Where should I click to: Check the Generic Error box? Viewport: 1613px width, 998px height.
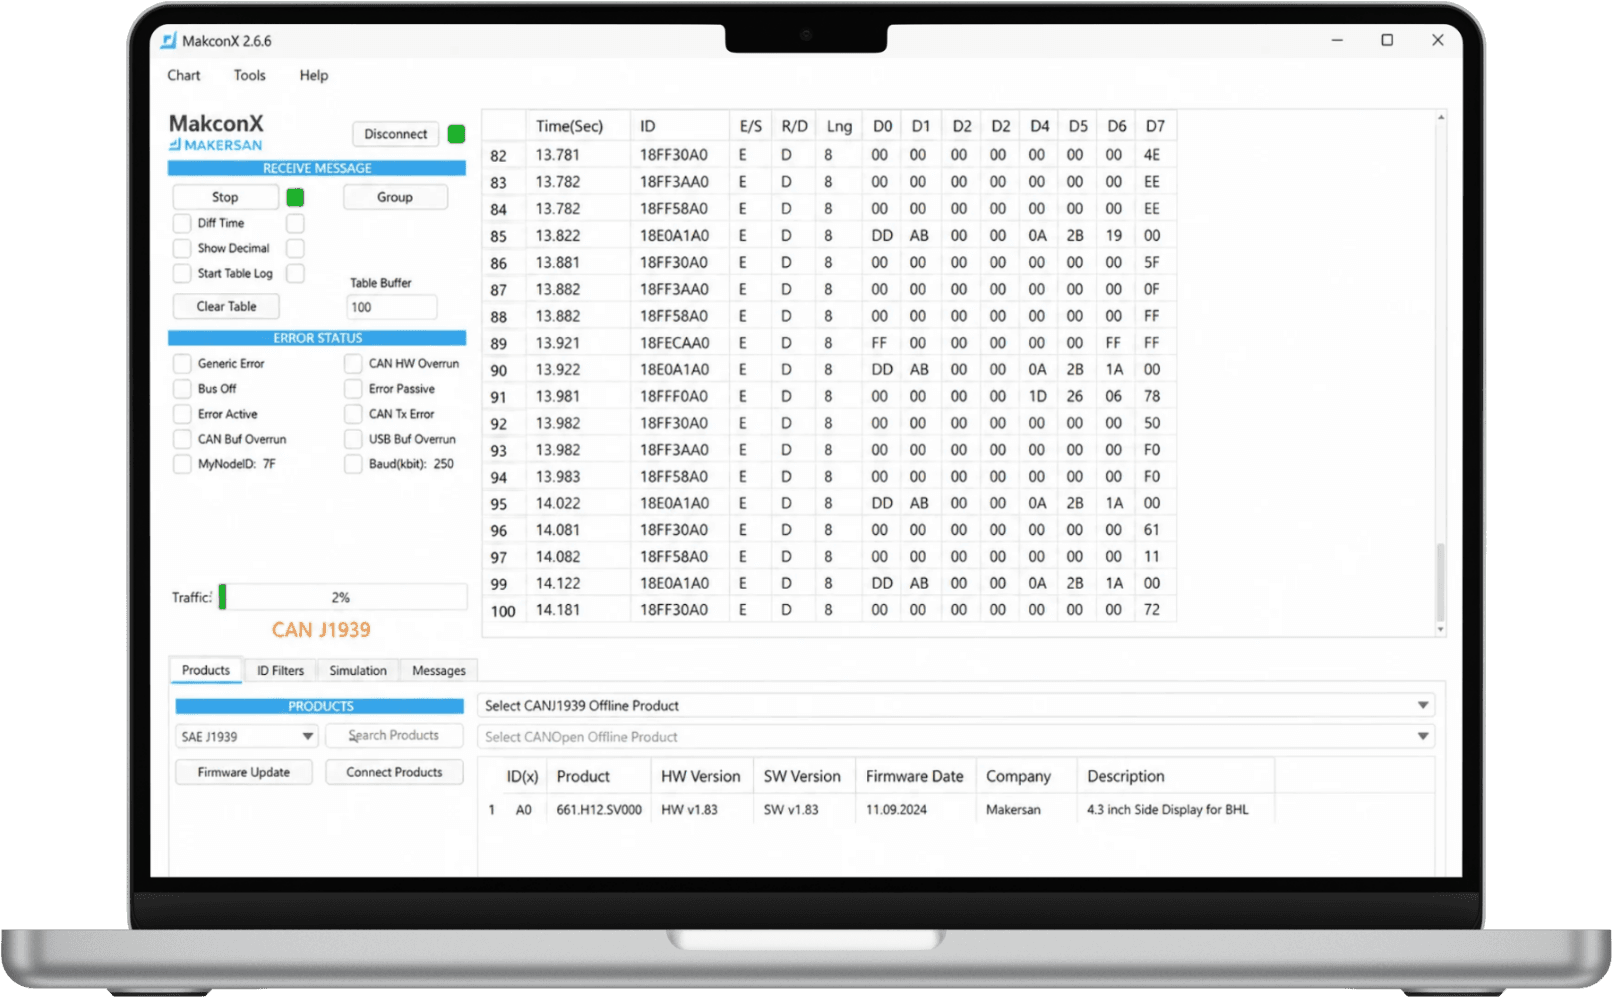[182, 363]
